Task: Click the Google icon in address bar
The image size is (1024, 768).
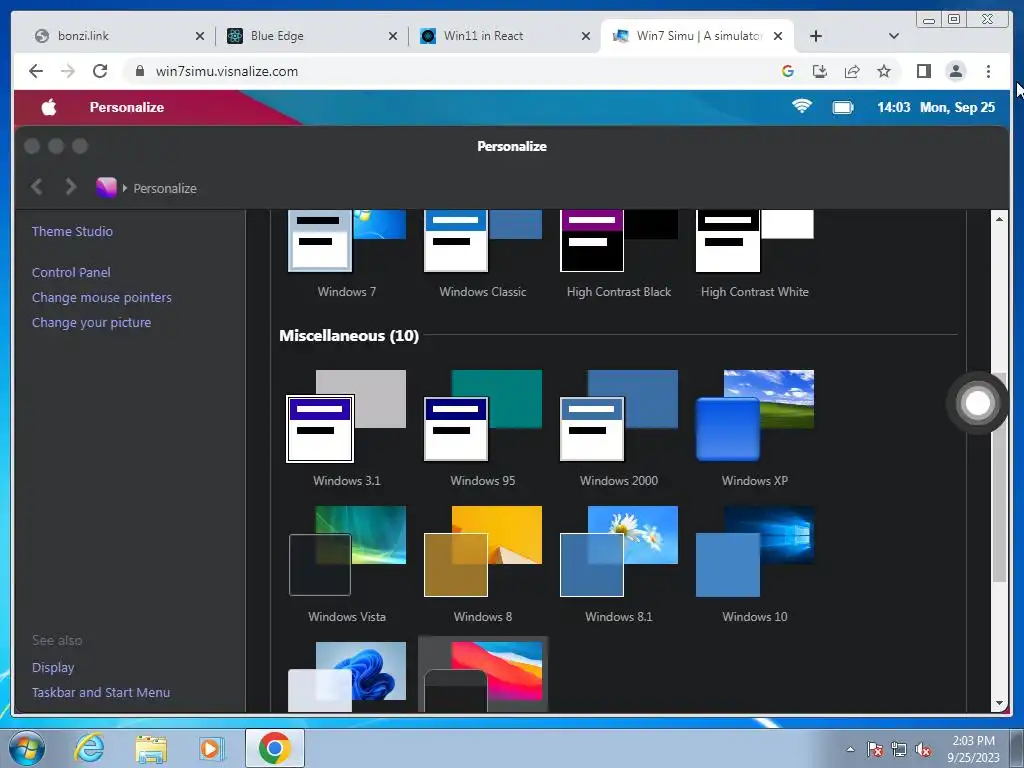Action: click(x=788, y=71)
